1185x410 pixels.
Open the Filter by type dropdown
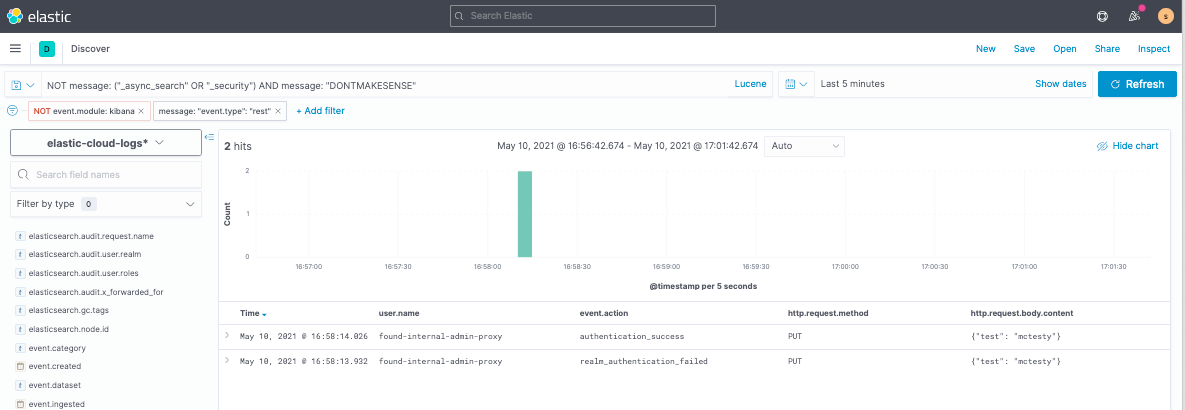pyautogui.click(x=106, y=204)
